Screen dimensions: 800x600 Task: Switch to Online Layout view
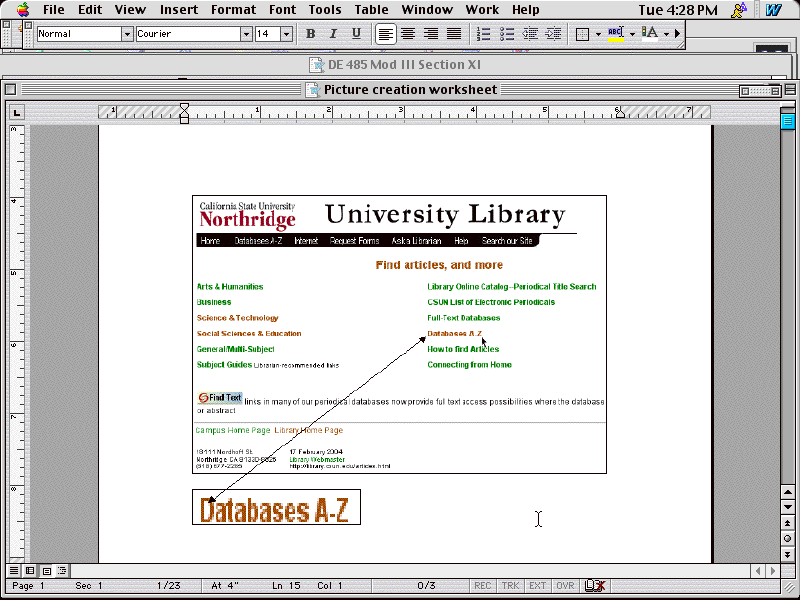click(x=30, y=570)
